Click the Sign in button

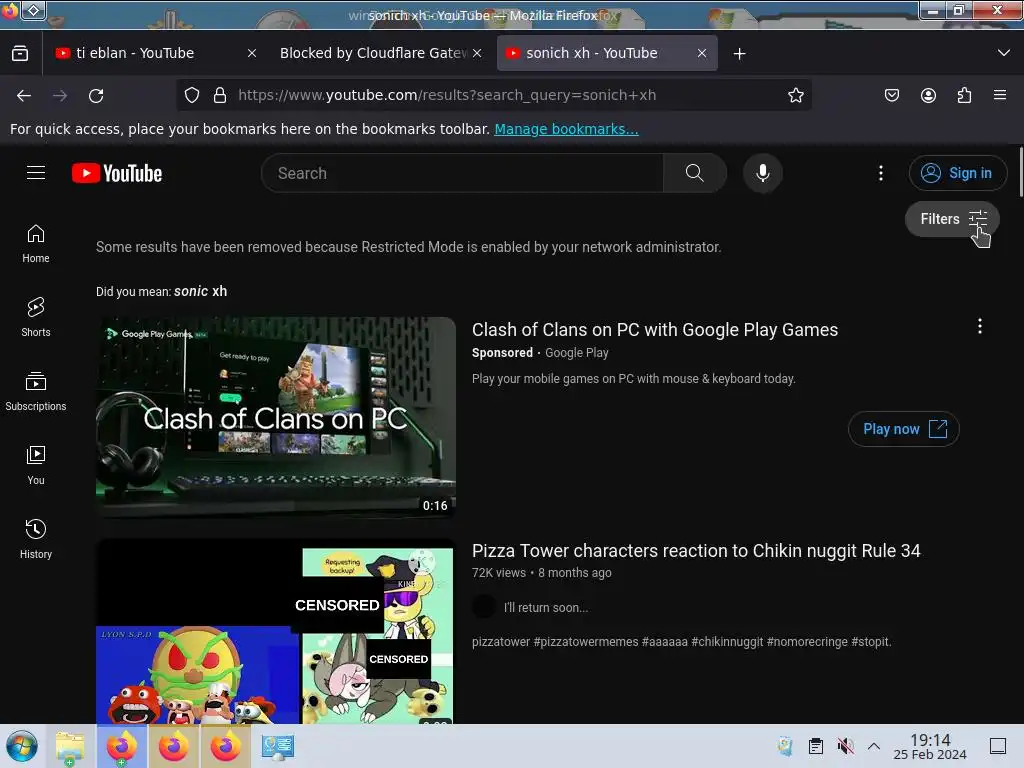[x=957, y=173]
